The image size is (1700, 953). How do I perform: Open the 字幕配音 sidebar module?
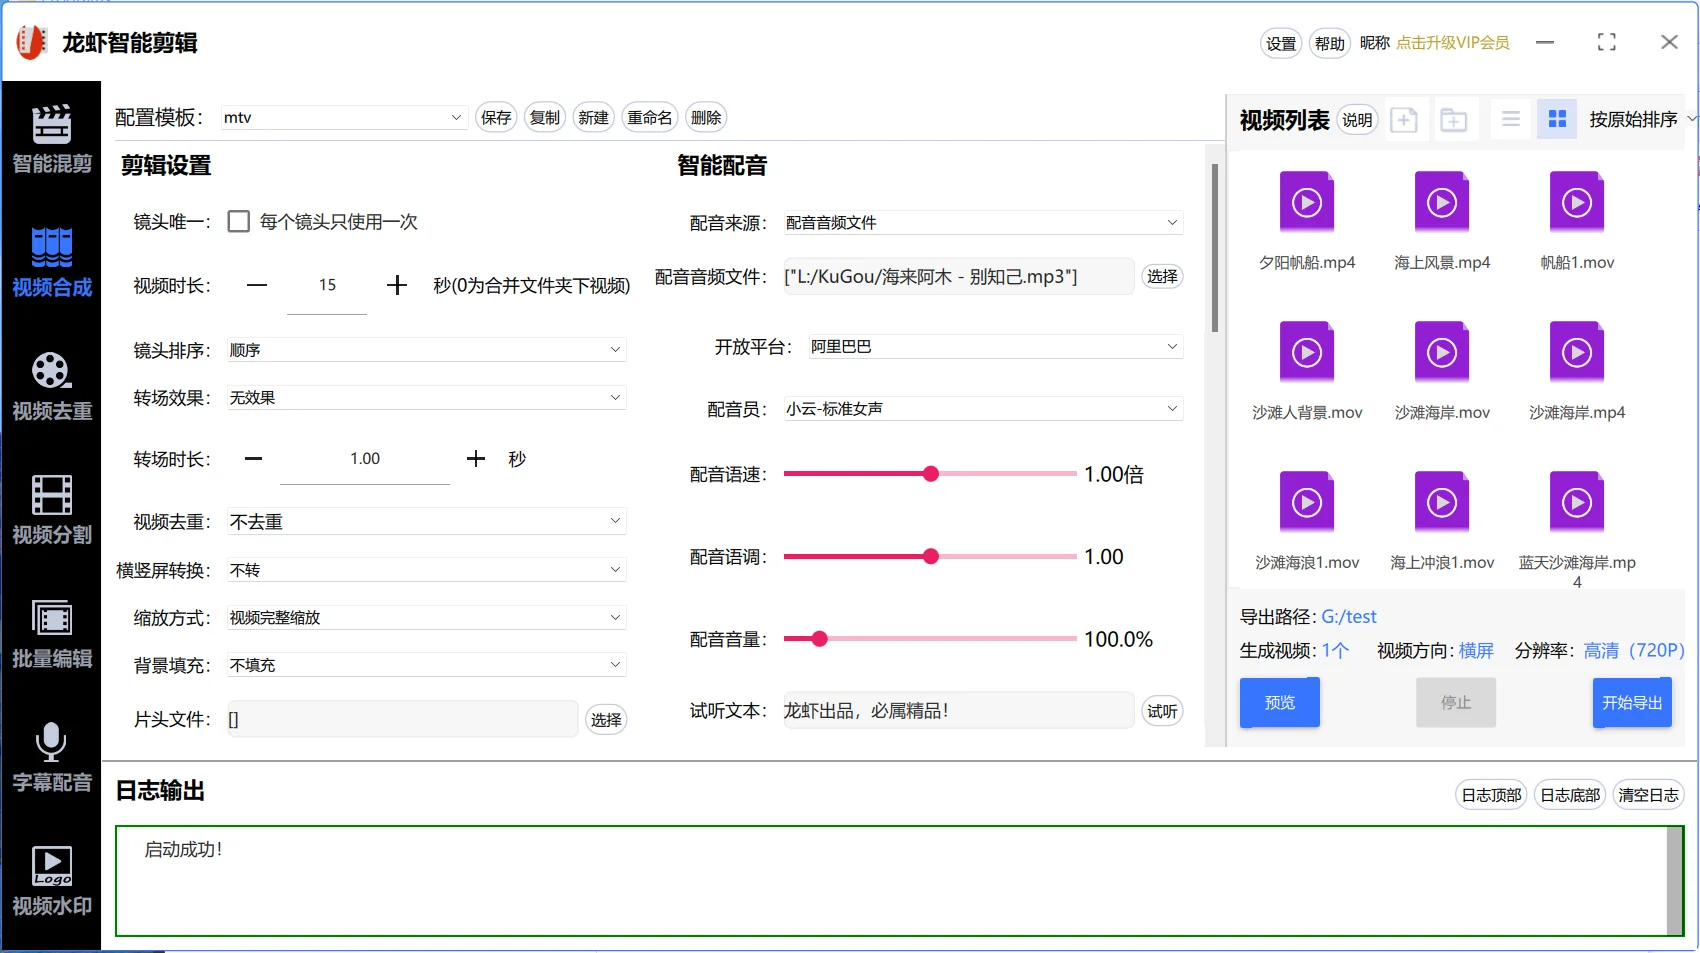coord(51,758)
